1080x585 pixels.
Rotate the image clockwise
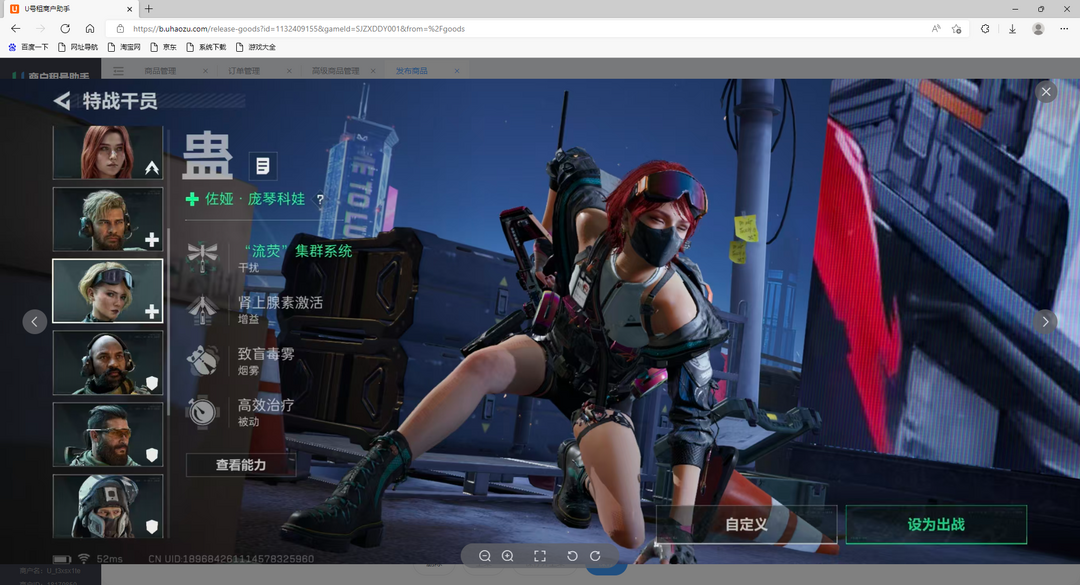point(595,556)
